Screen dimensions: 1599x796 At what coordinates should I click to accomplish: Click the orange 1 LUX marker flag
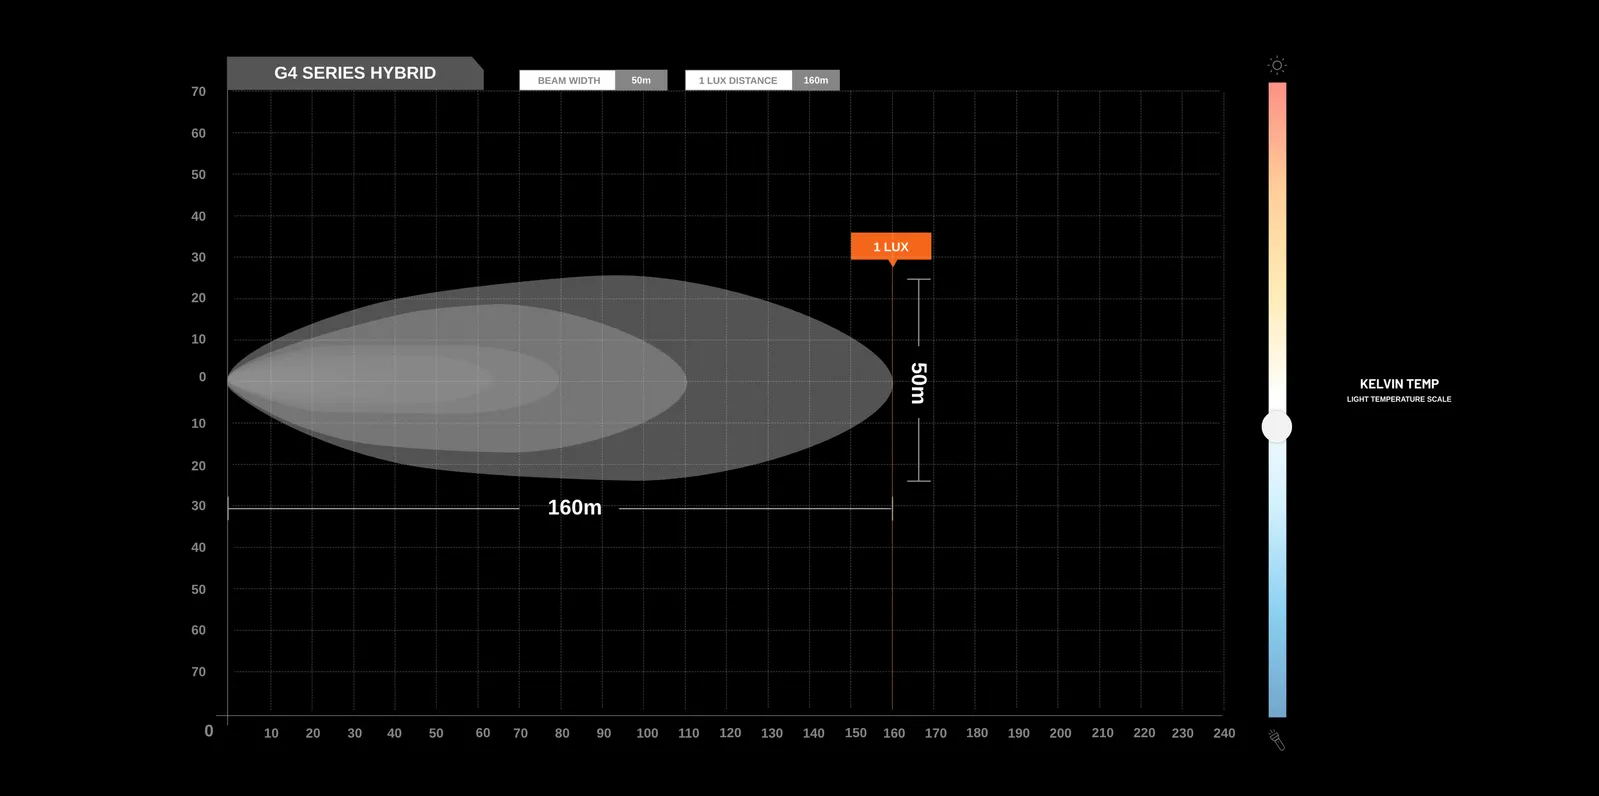pos(890,246)
